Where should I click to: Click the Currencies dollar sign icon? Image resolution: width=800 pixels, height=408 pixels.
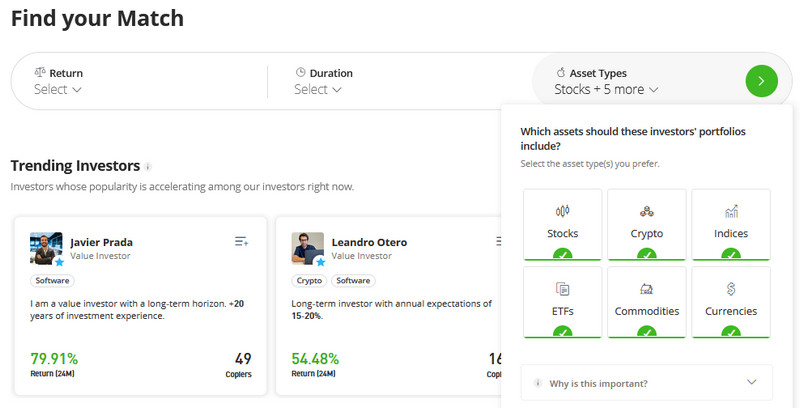coord(731,289)
